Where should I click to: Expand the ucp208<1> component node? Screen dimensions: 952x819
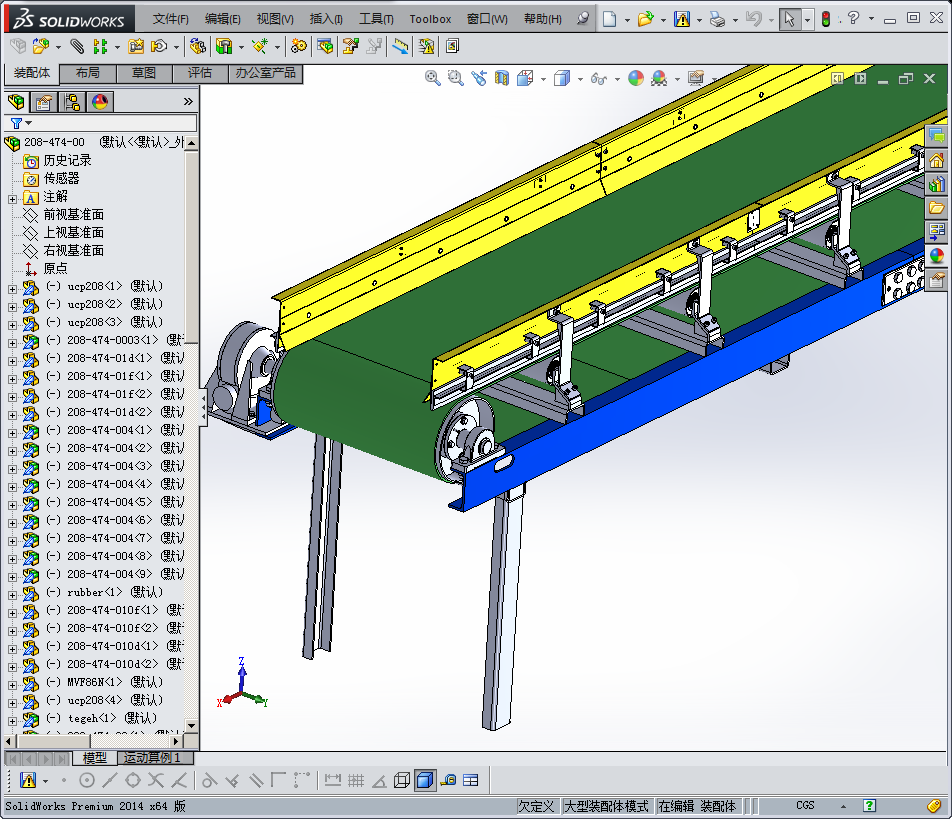click(x=12, y=287)
